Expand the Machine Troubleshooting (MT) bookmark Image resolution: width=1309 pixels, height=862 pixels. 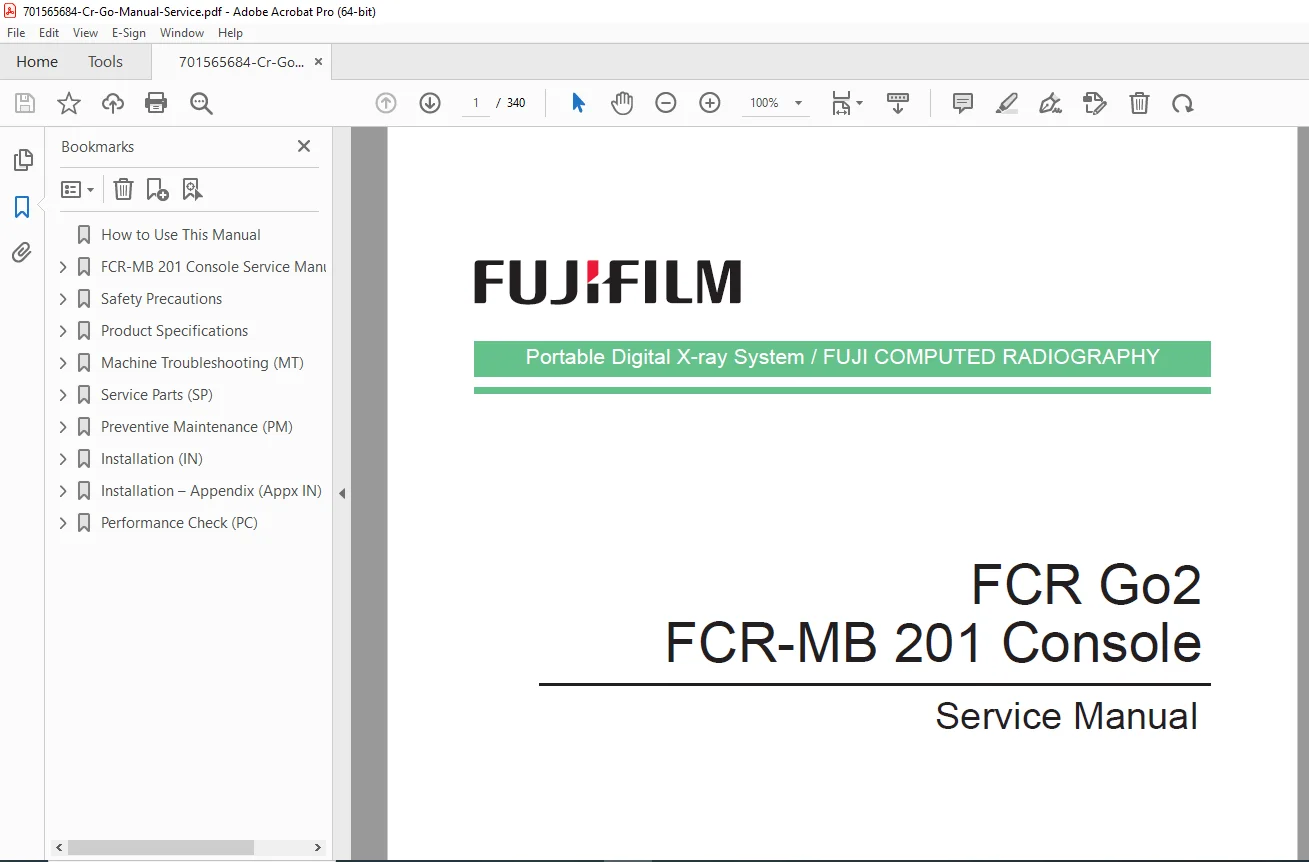(63, 363)
